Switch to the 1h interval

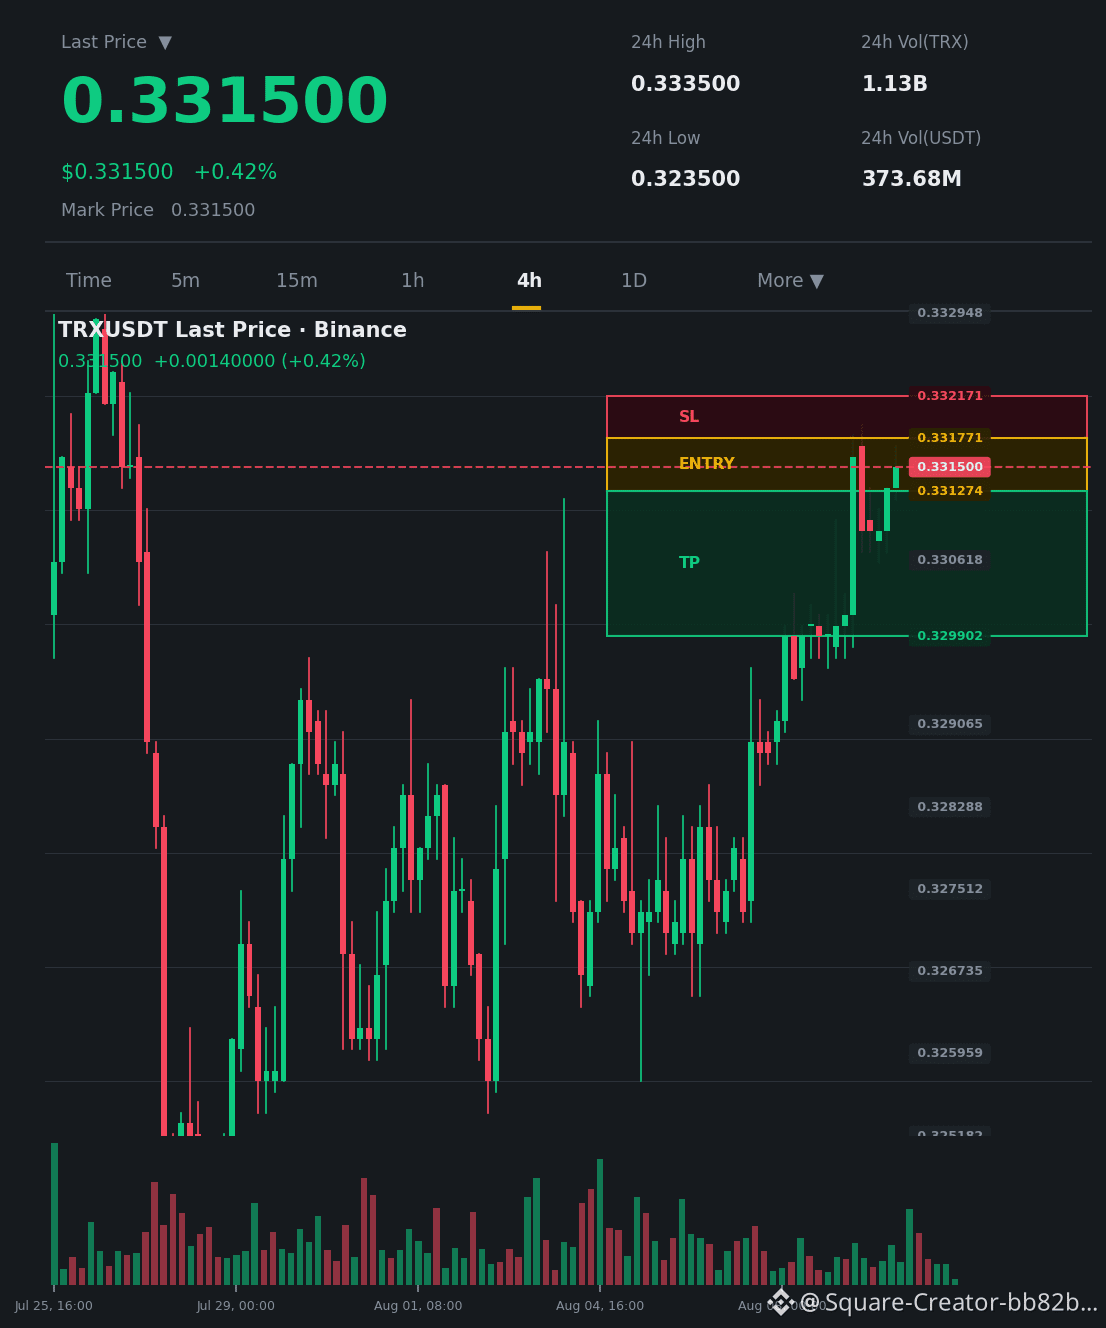(x=413, y=281)
